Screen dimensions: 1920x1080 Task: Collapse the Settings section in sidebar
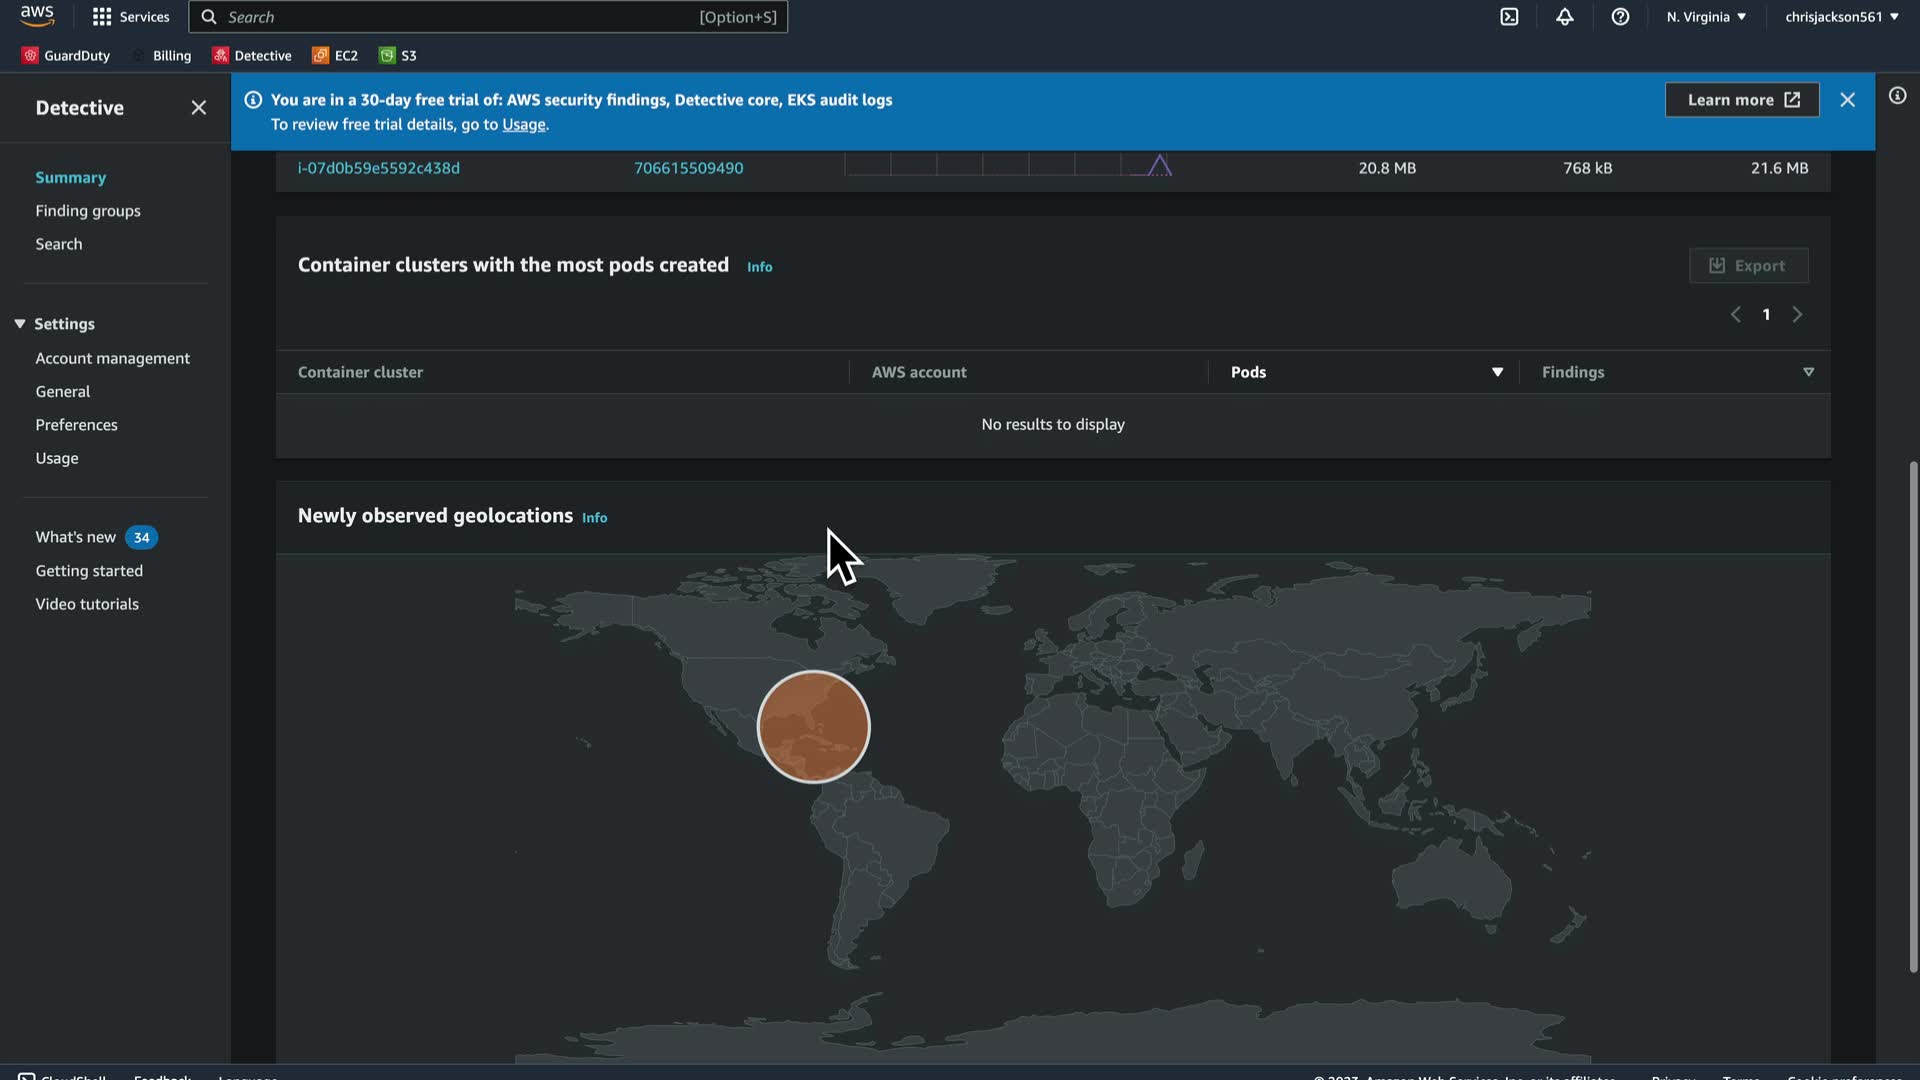[20, 324]
